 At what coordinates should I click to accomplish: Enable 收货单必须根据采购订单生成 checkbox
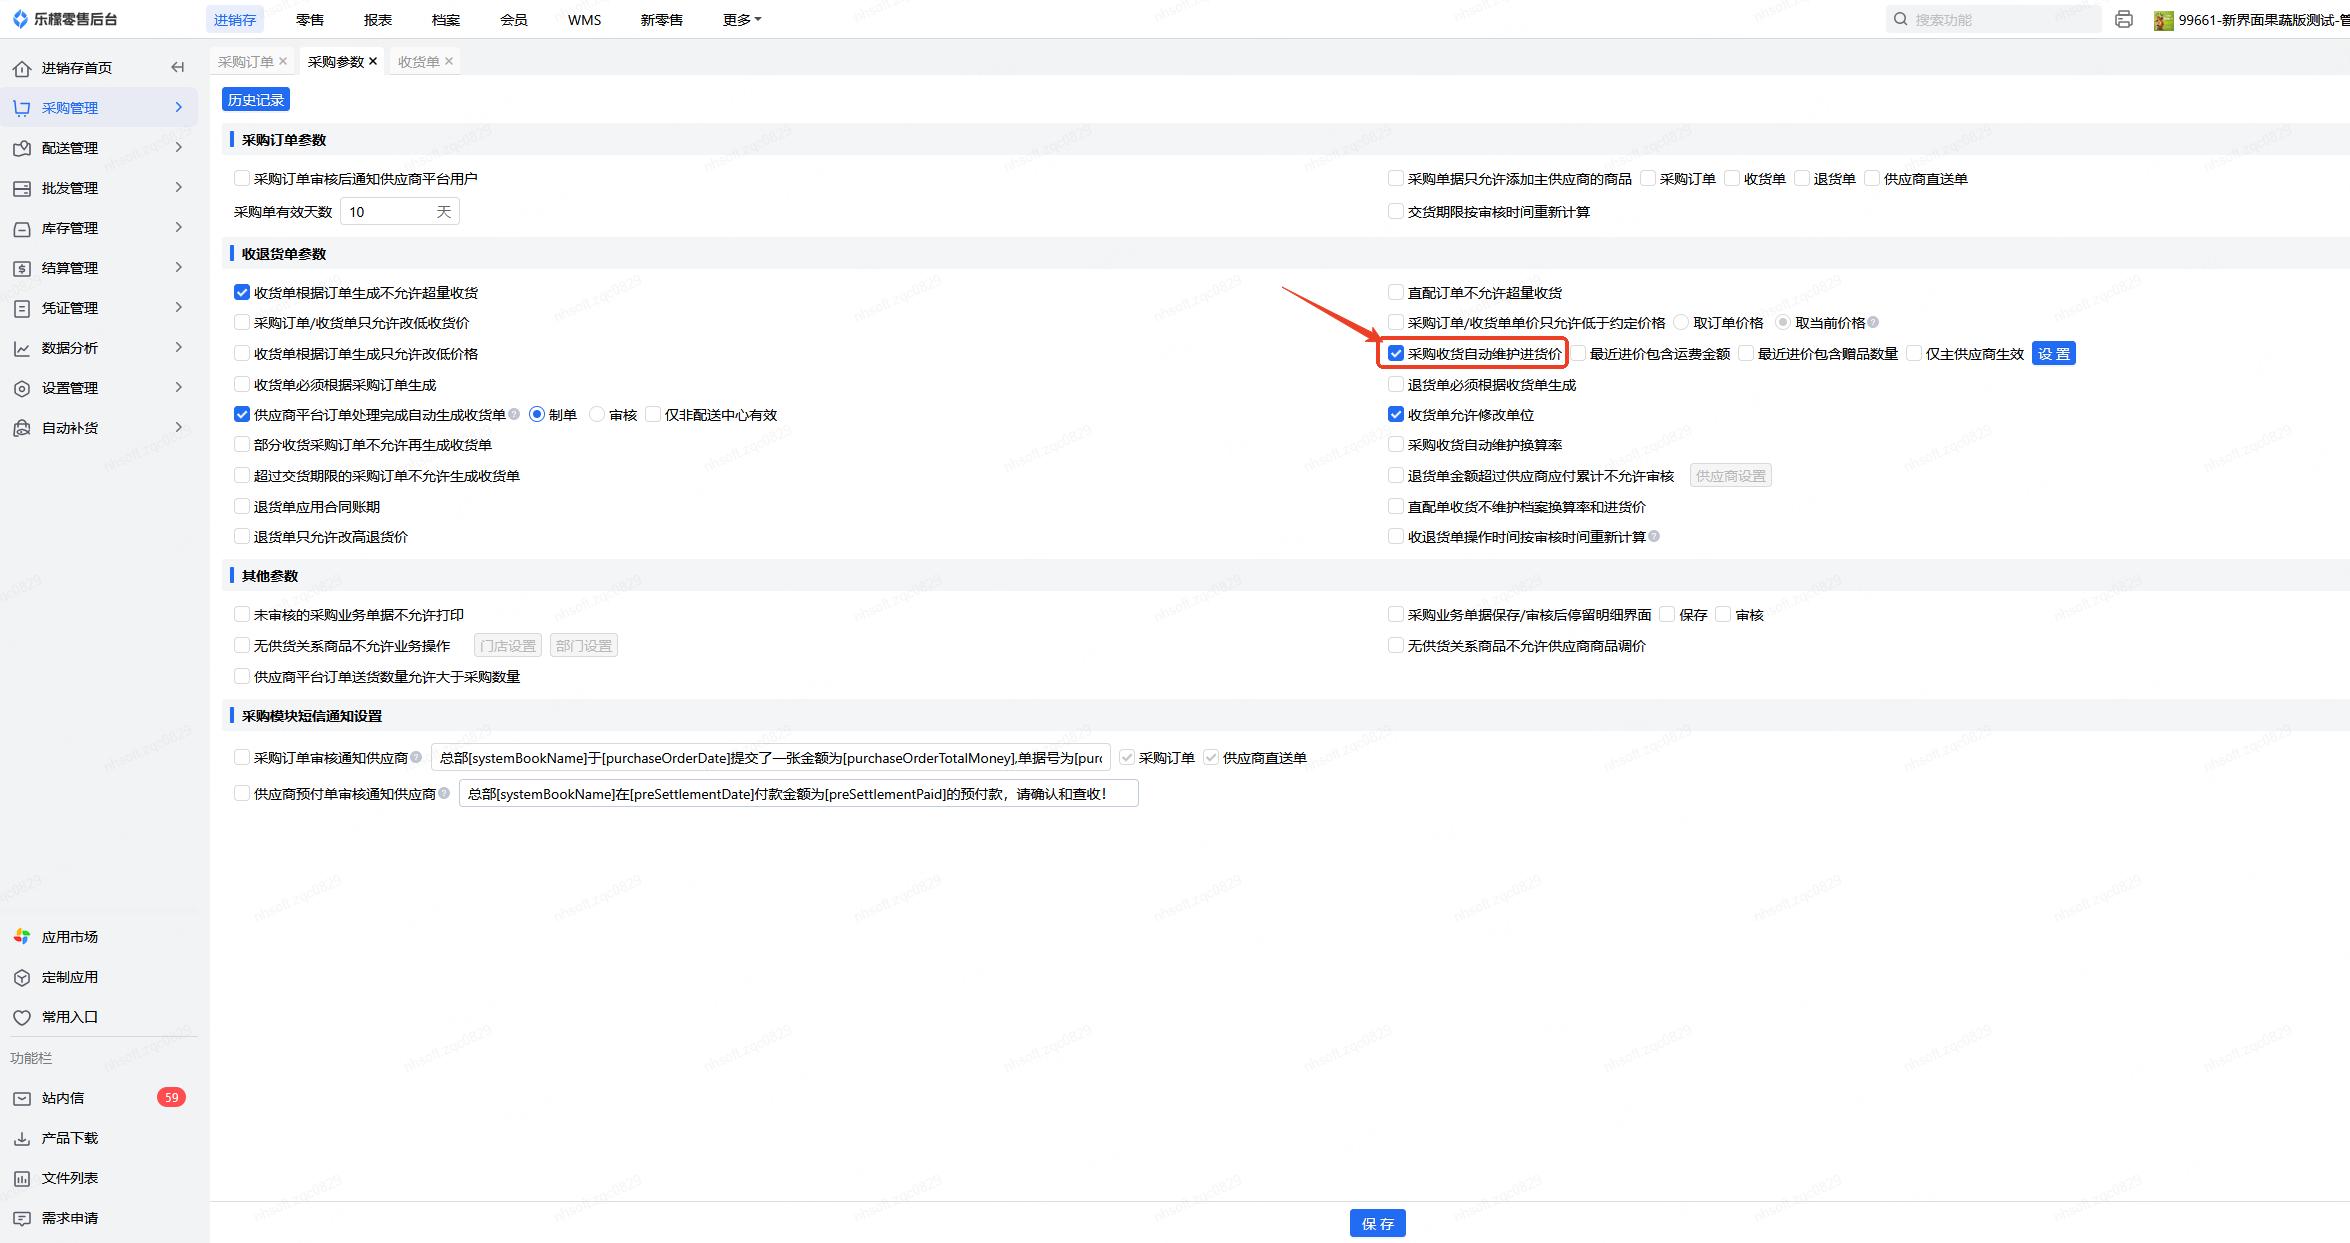click(x=242, y=384)
